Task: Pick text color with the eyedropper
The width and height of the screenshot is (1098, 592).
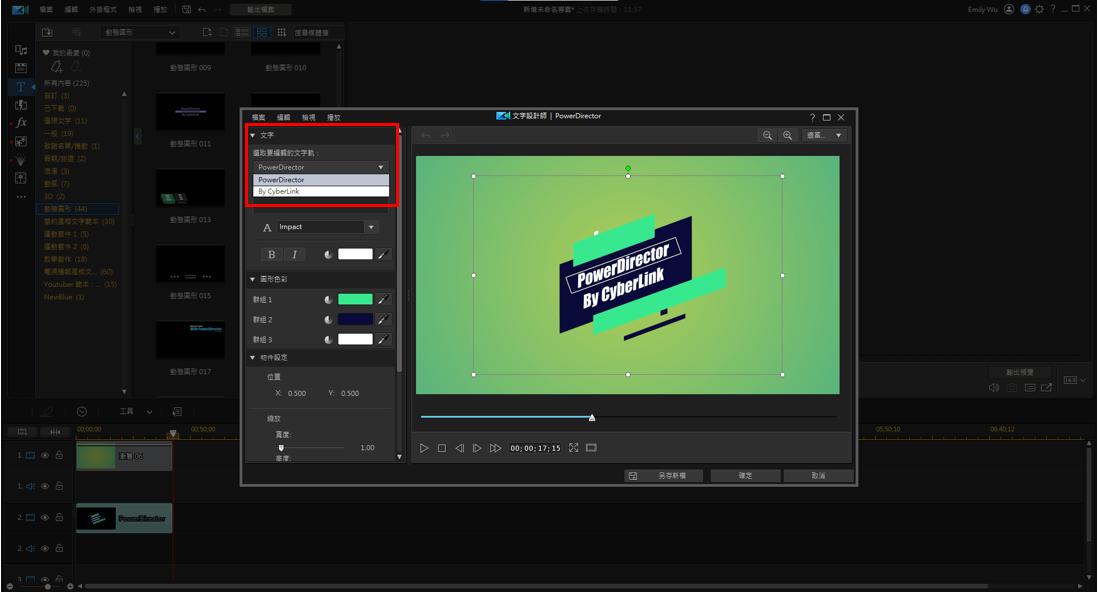Action: click(x=383, y=254)
